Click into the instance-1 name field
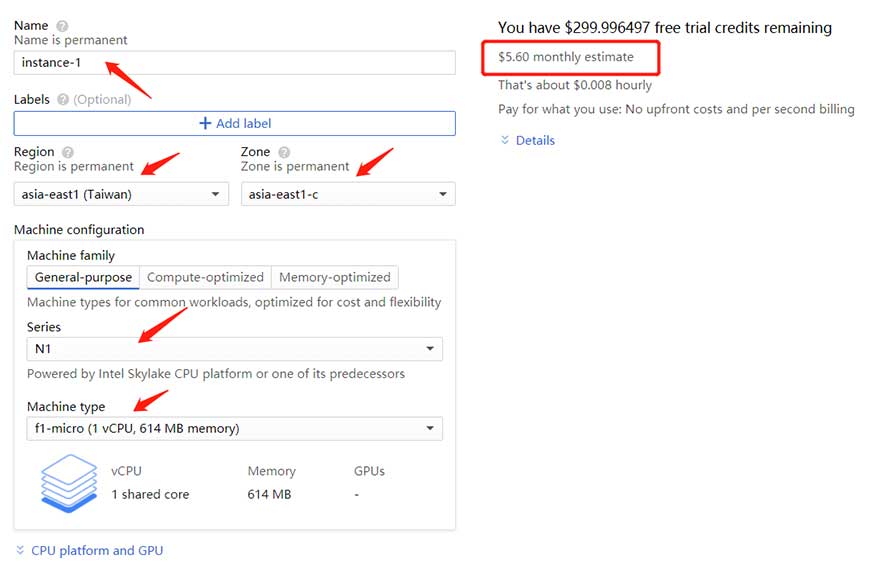This screenshot has width=890, height=567. coord(234,63)
